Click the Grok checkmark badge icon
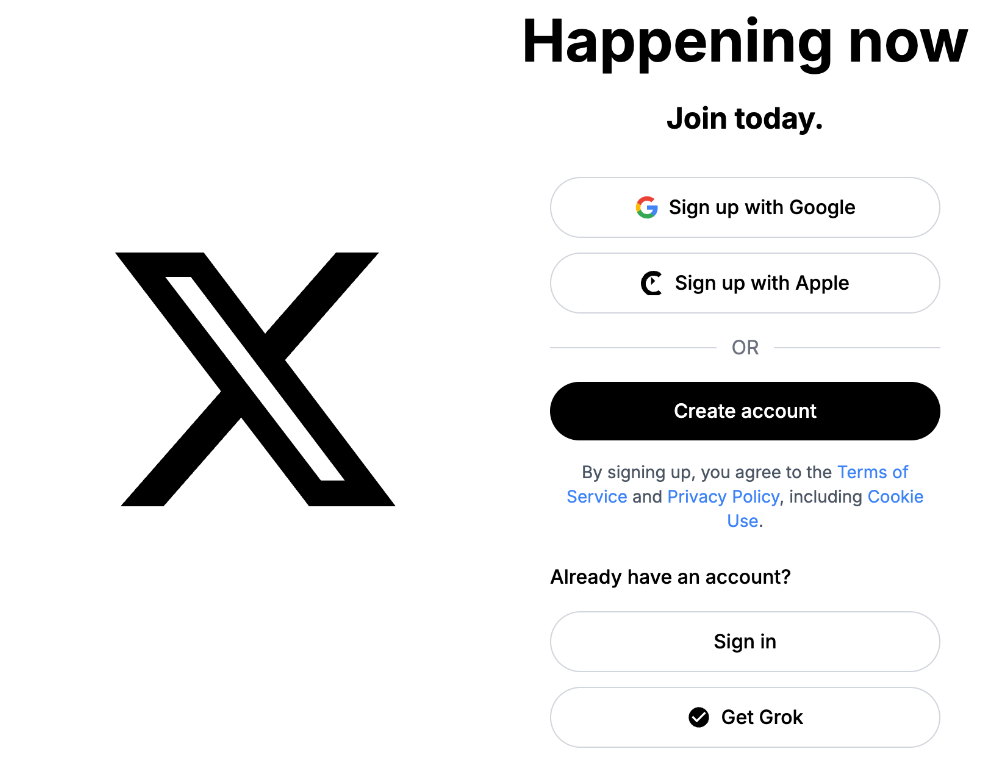The image size is (1000, 771). pyautogui.click(x=699, y=717)
